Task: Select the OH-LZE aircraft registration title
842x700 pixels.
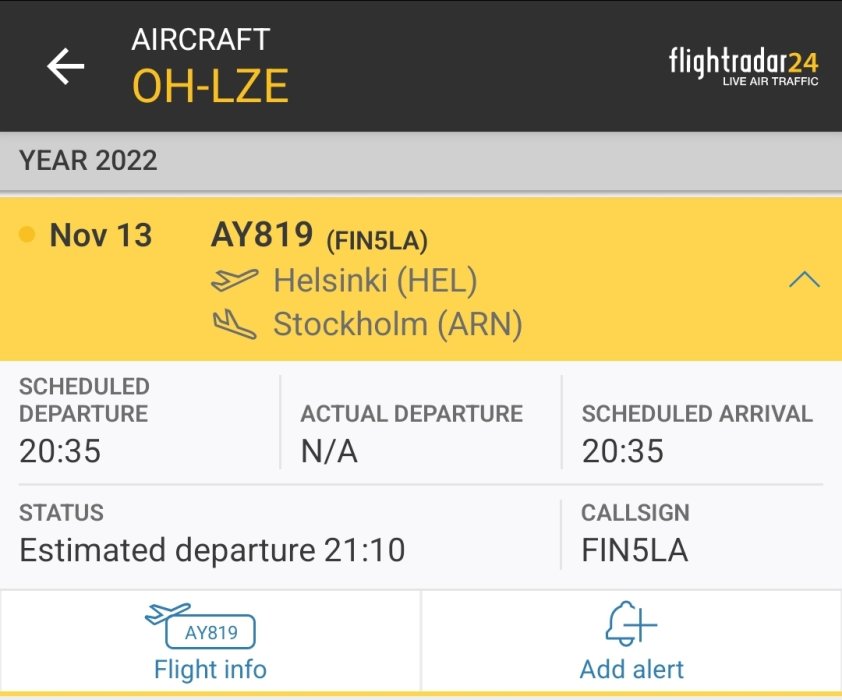Action: tap(210, 87)
